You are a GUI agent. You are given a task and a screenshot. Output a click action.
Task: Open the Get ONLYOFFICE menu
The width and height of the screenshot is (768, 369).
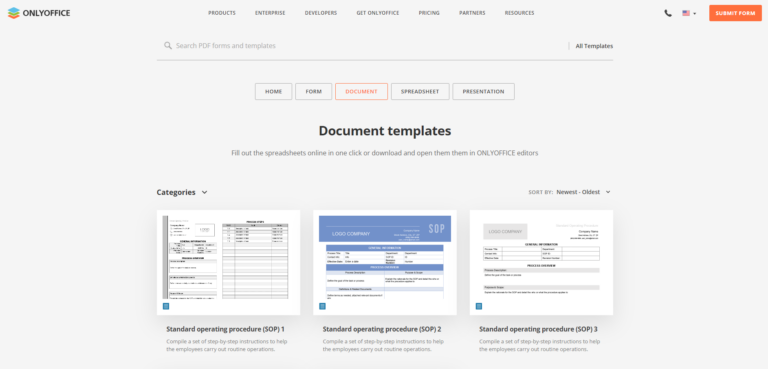click(378, 13)
